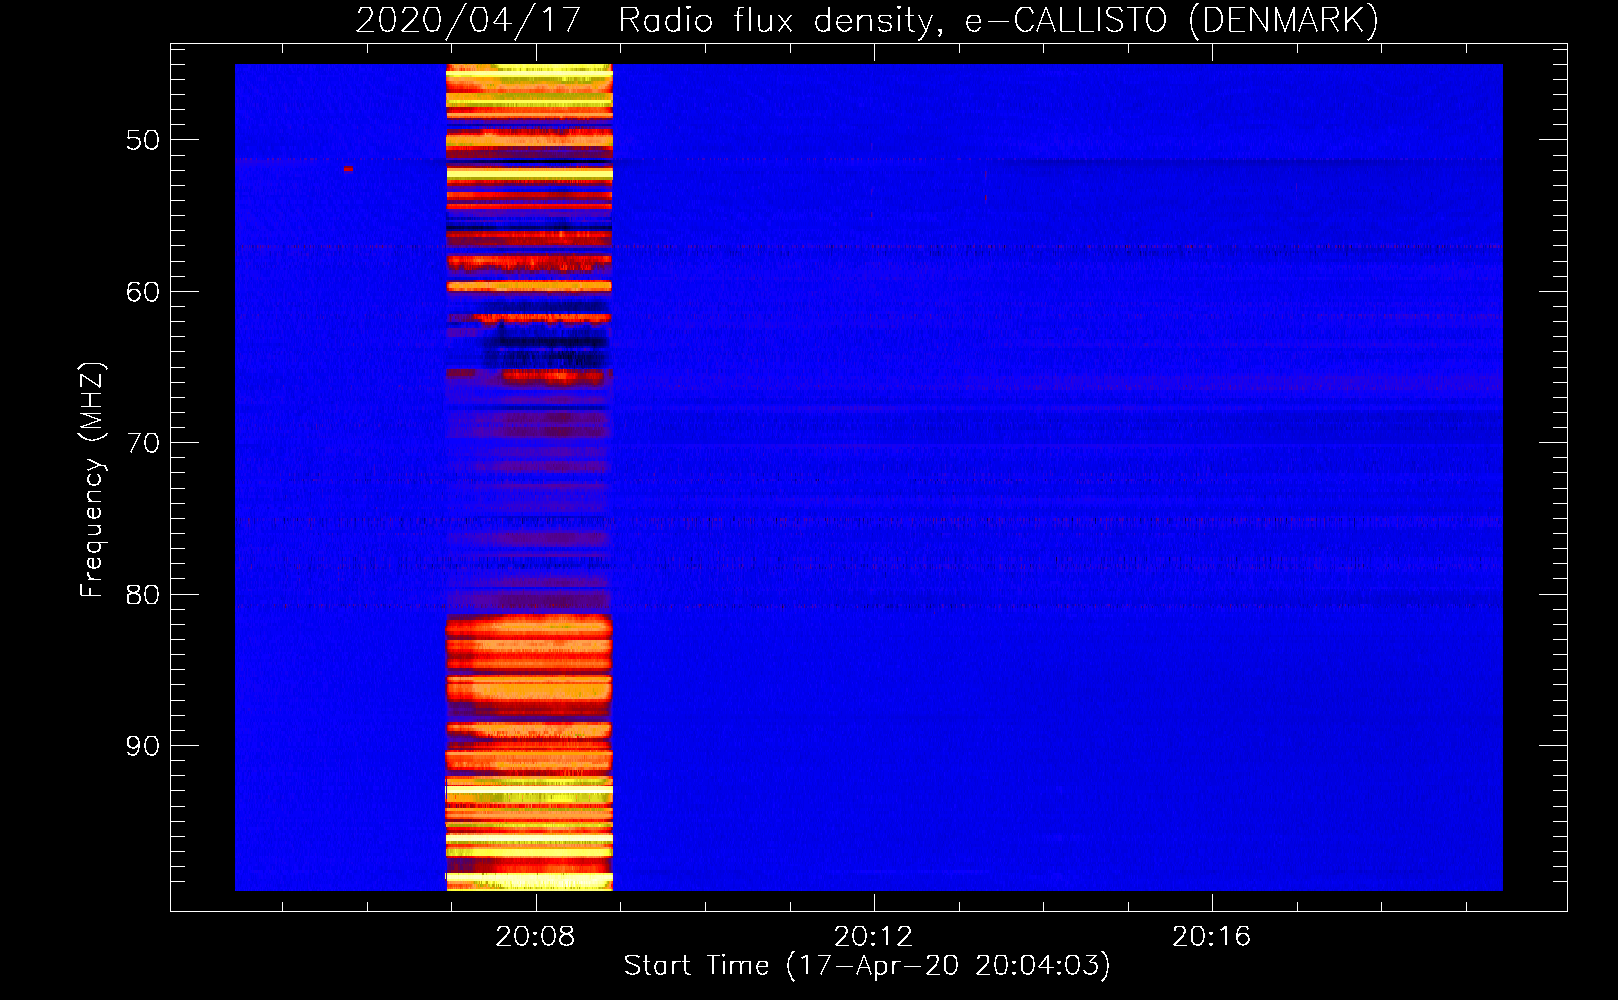This screenshot has width=1618, height=1000.
Task: Click the 70 frequency tick label
Action: tap(143, 443)
